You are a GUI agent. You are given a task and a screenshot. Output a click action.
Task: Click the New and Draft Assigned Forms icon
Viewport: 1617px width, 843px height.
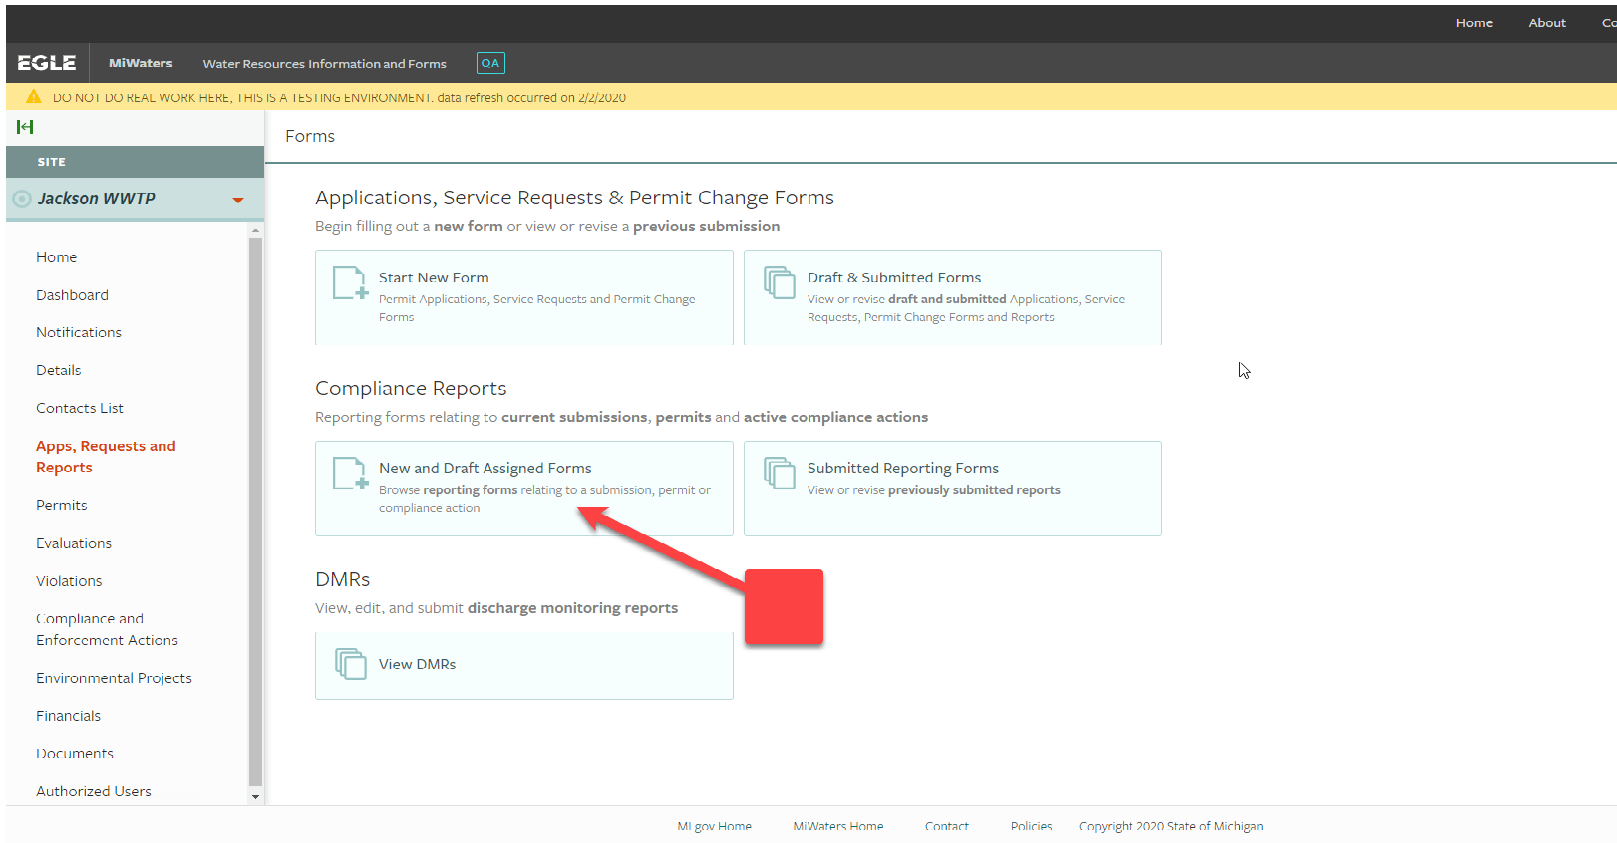point(350,473)
